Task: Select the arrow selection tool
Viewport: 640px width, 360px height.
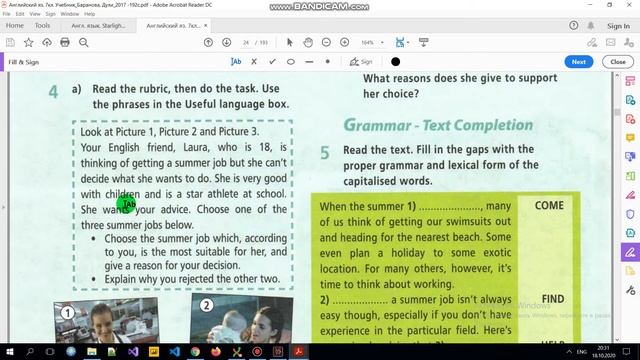Action: pyautogui.click(x=289, y=42)
